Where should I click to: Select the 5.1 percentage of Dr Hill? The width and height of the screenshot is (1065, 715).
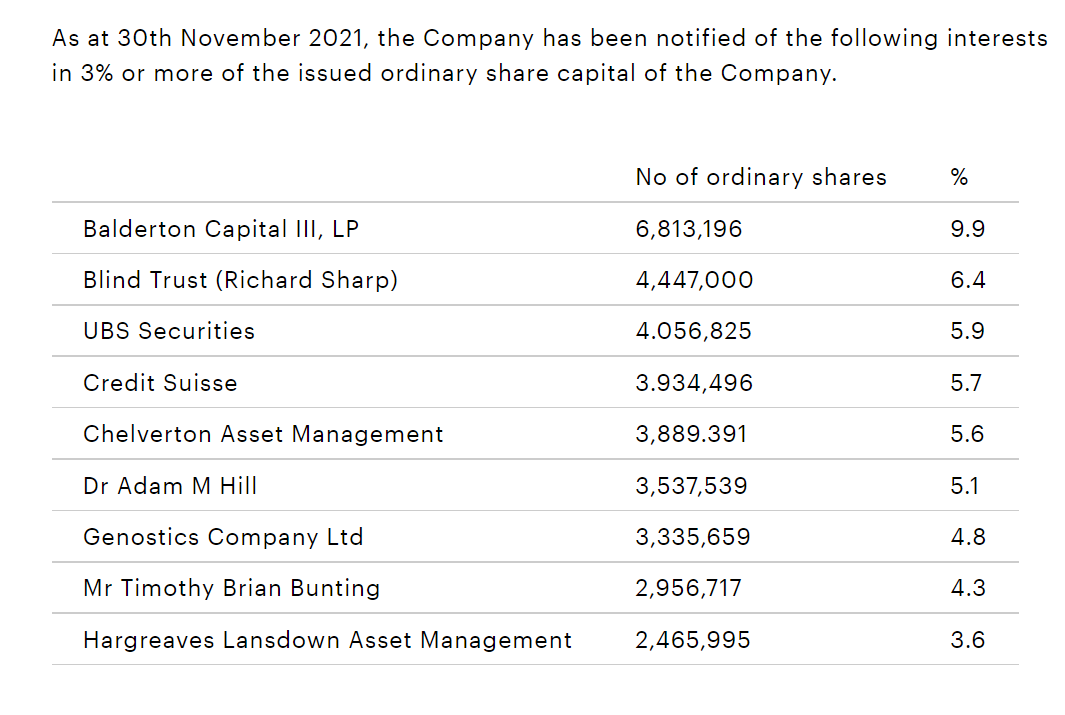pos(964,486)
